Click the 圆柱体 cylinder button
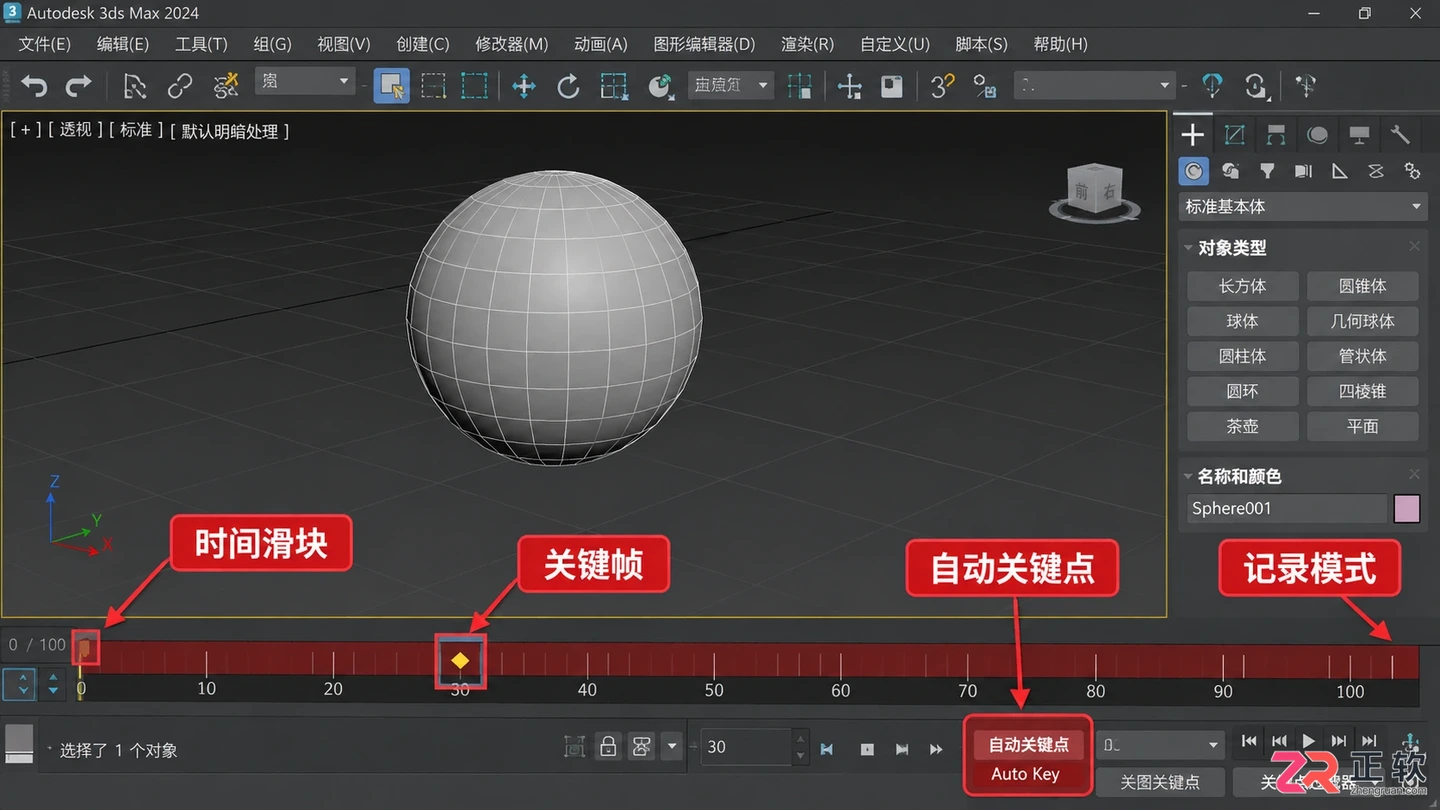 pyautogui.click(x=1243, y=356)
